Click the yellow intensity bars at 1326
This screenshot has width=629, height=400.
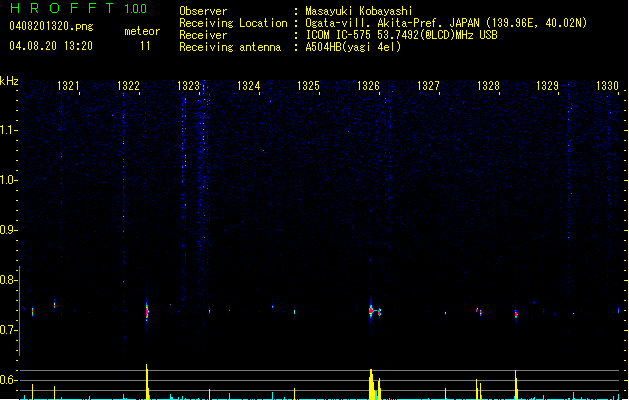tap(374, 384)
